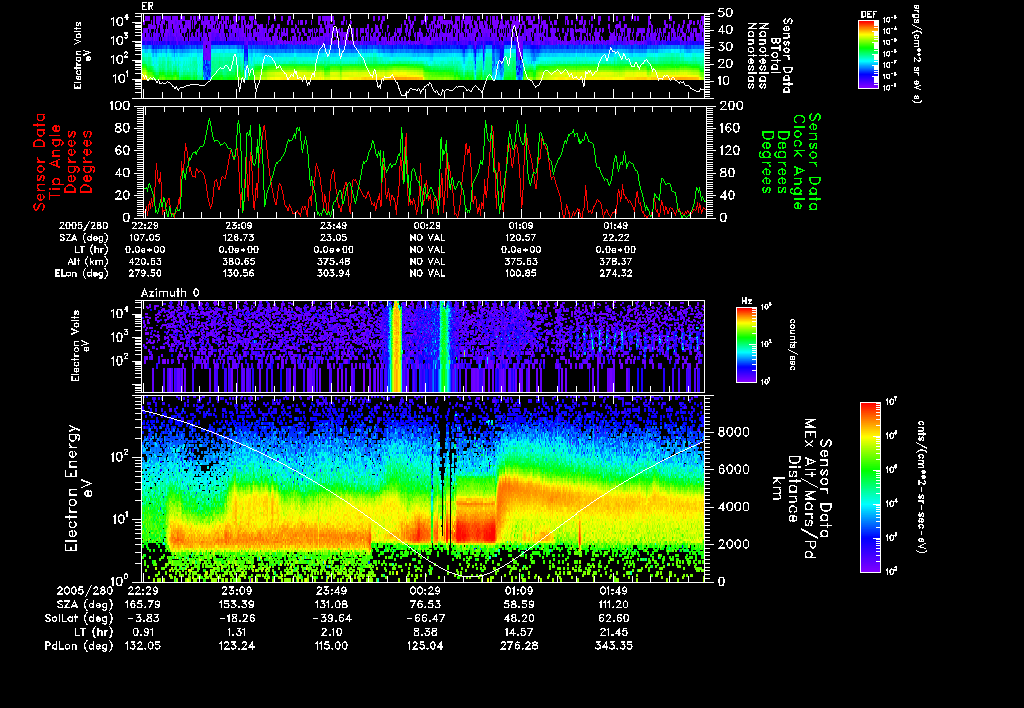Click the Azimuth 0 spectrogram panel
This screenshot has width=1024, height=708.
pos(423,346)
